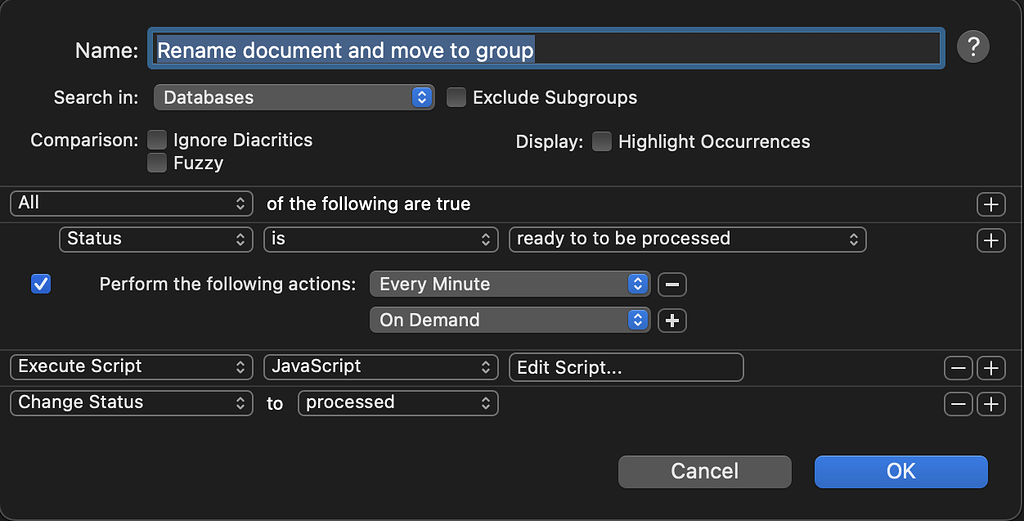Add action using plus on Change Status row
The image size is (1024, 521).
tap(990, 403)
